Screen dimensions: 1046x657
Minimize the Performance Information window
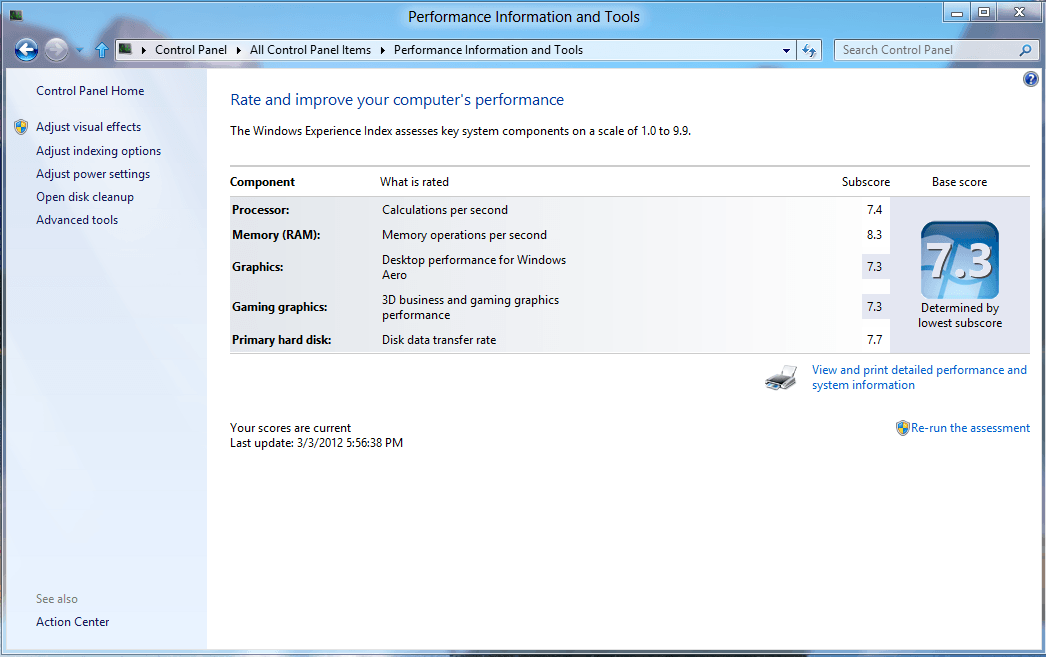958,12
